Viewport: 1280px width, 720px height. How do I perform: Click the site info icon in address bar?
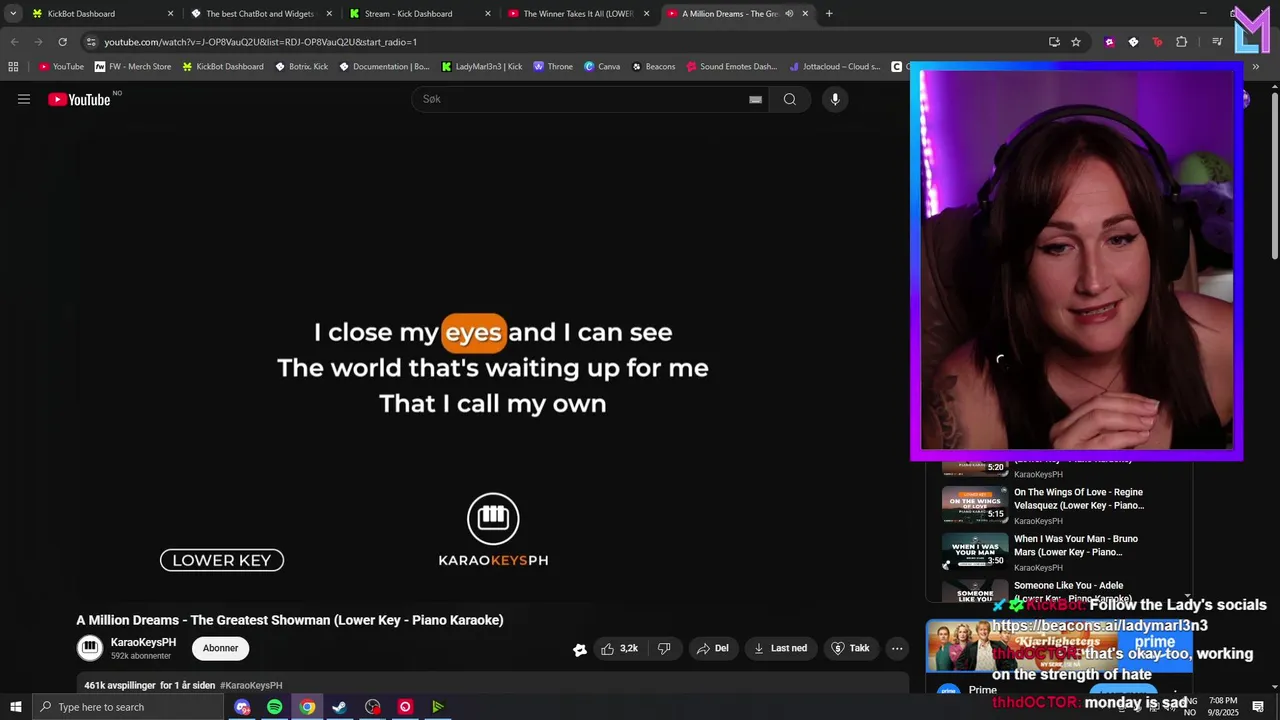91,42
